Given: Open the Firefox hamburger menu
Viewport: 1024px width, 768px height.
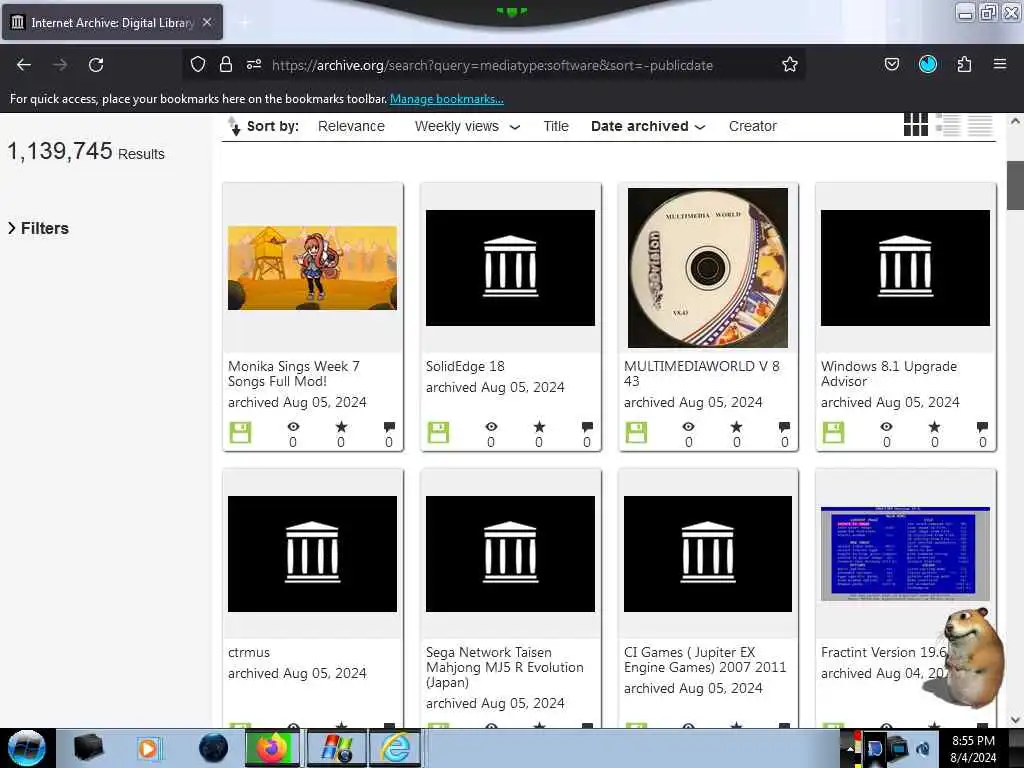Looking at the screenshot, I should [x=1000, y=64].
